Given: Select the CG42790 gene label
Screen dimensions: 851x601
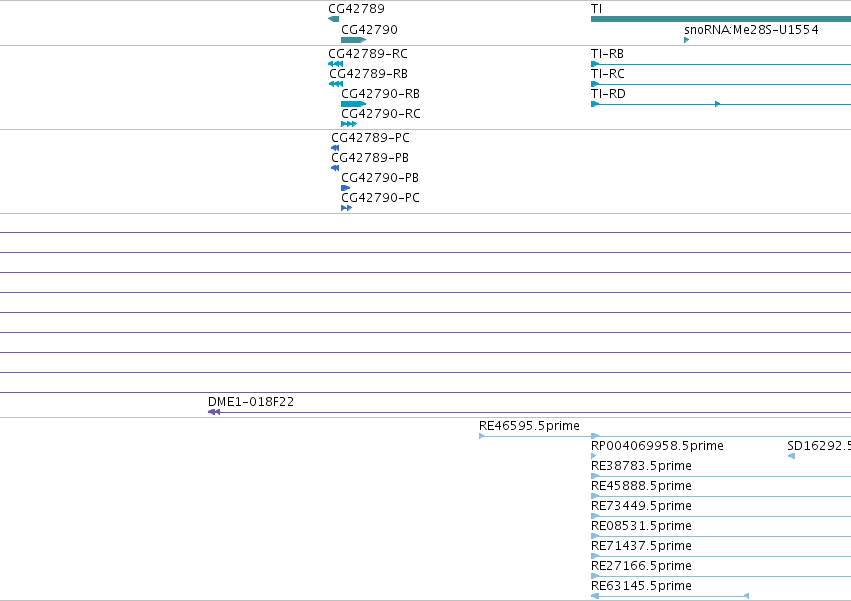Looking at the screenshot, I should pyautogui.click(x=369, y=29).
